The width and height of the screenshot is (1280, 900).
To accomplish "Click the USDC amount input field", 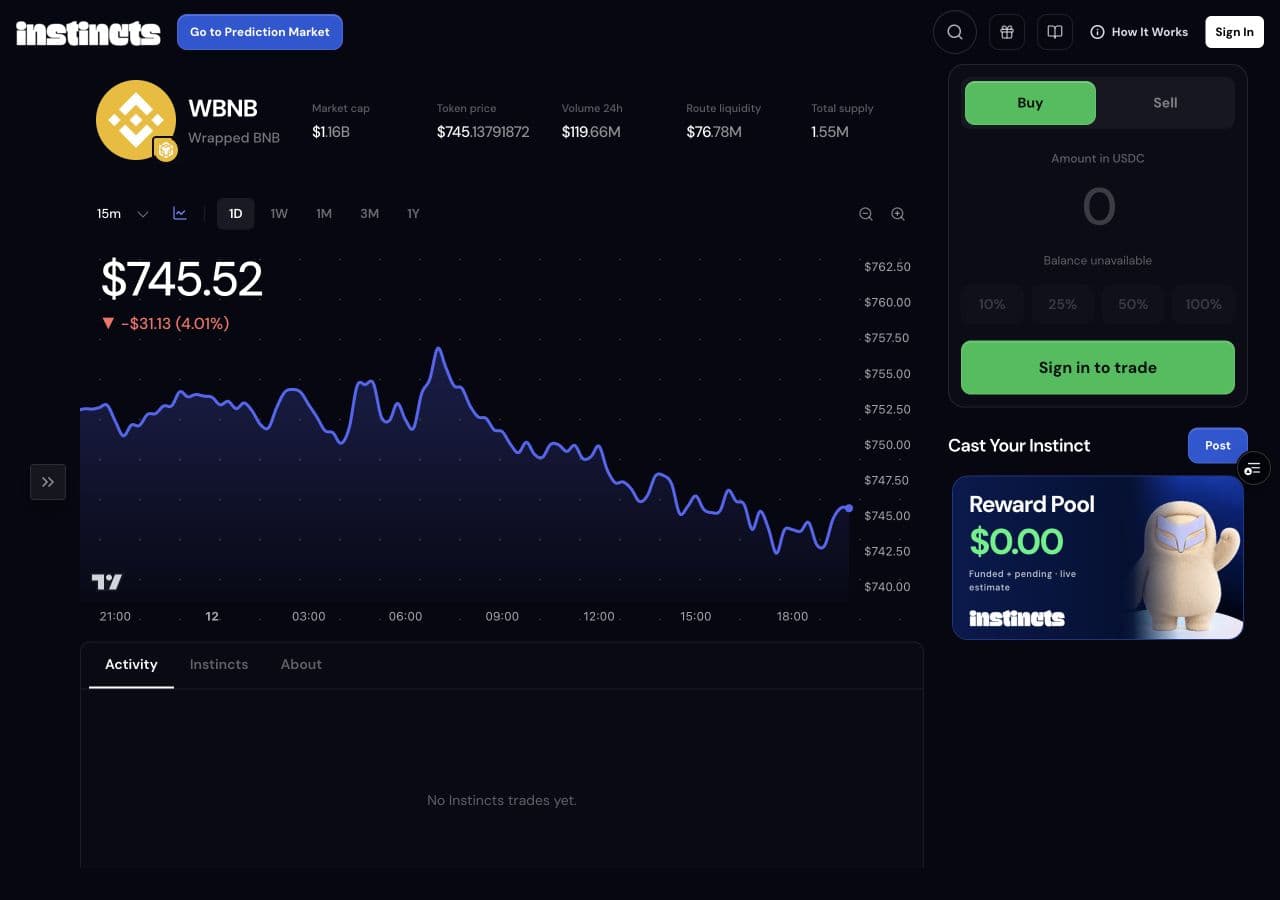I will pyautogui.click(x=1098, y=208).
